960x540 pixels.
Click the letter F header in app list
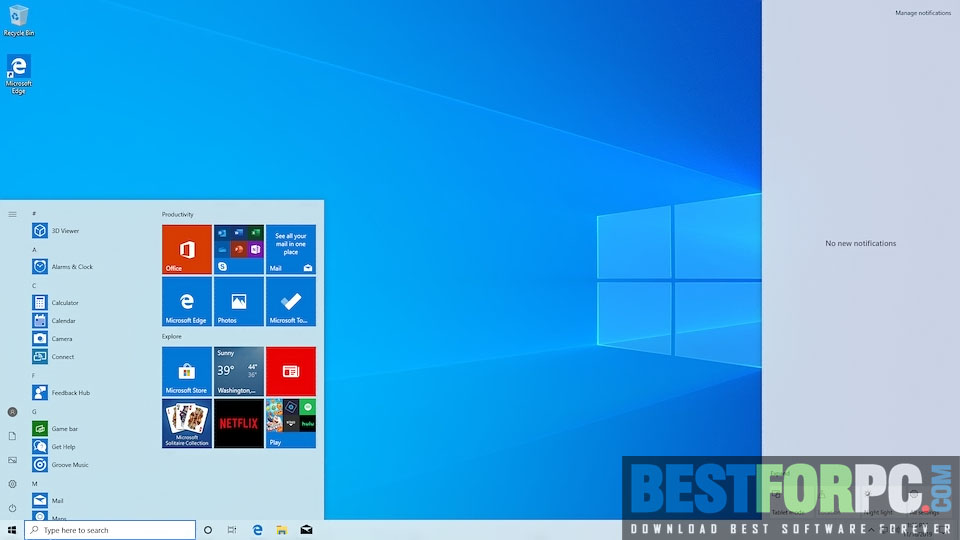coord(34,376)
